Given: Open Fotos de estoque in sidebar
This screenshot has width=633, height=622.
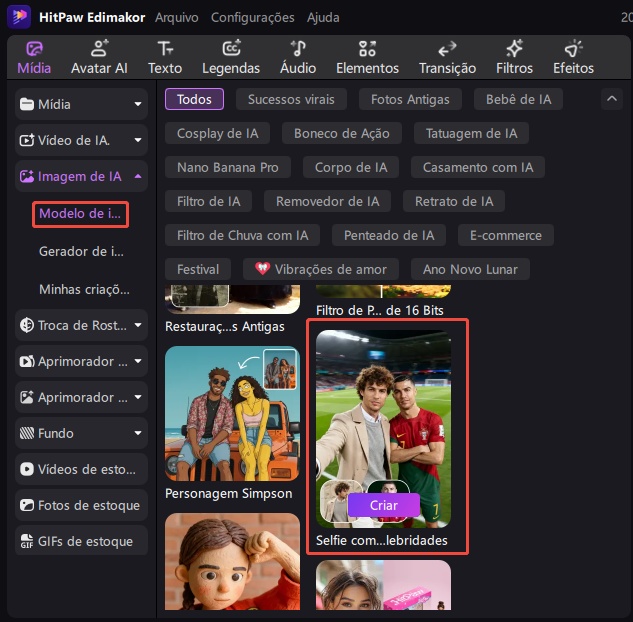Looking at the screenshot, I should pyautogui.click(x=81, y=505).
